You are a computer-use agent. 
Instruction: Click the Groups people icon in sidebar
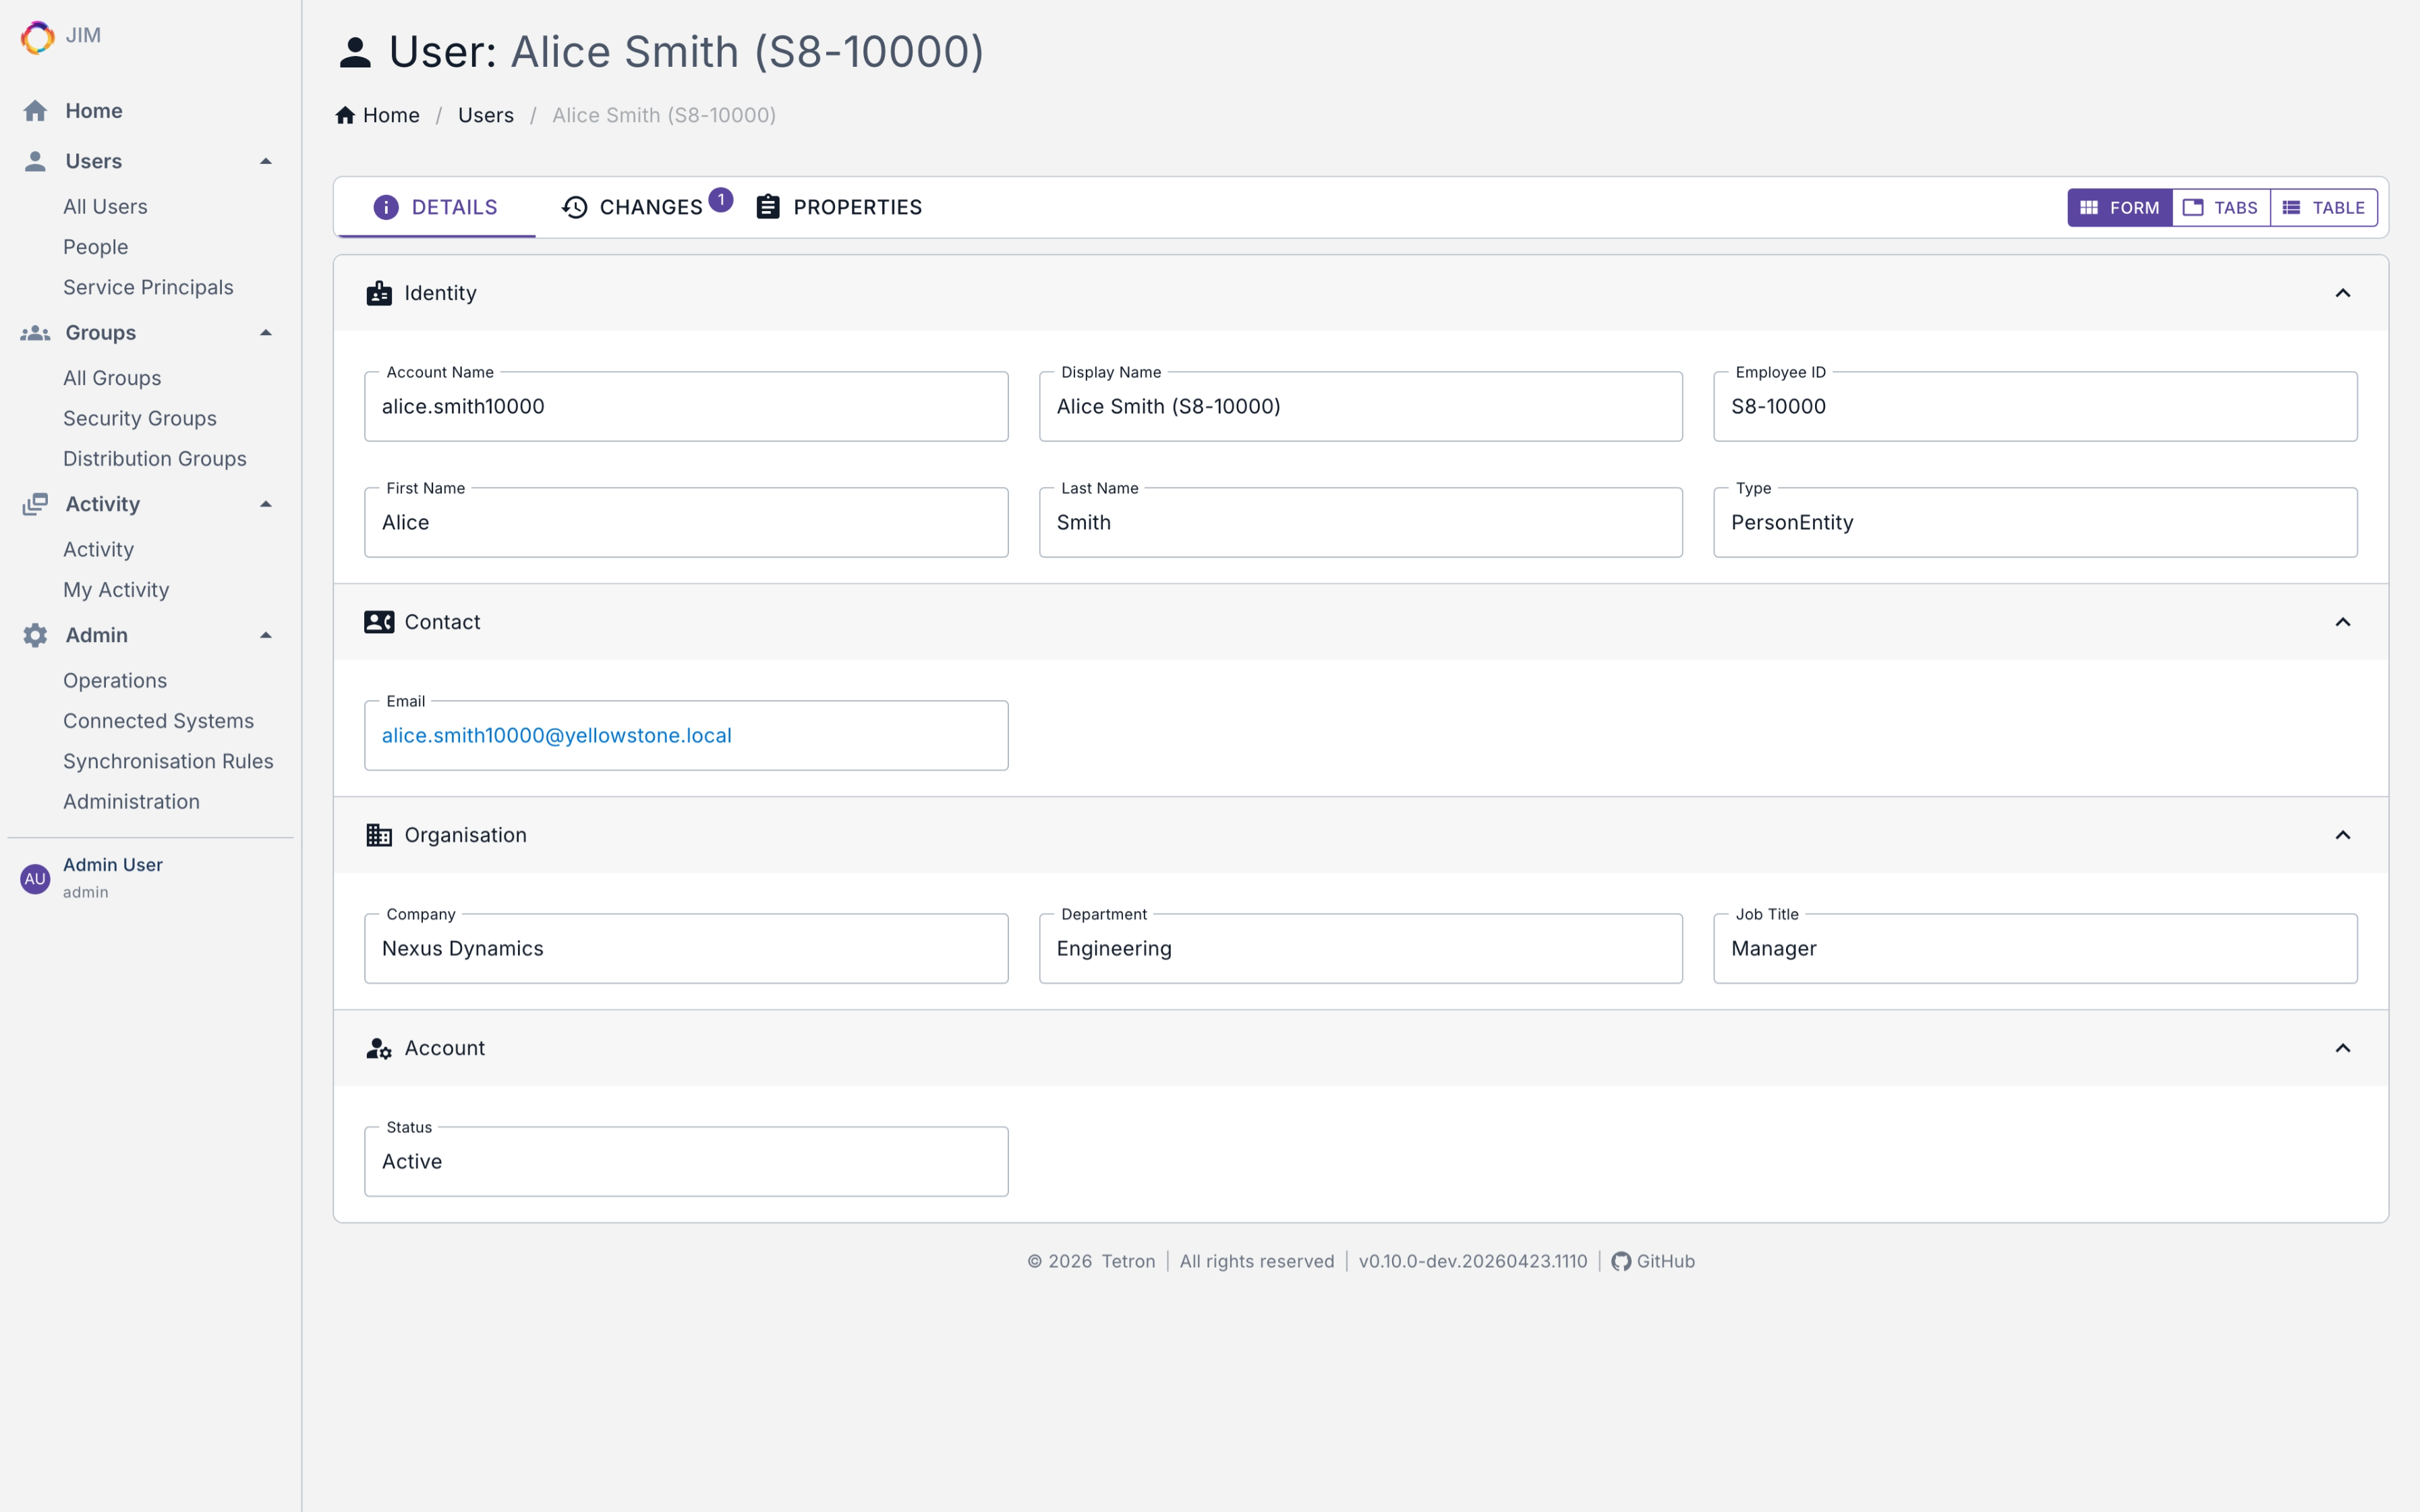pyautogui.click(x=35, y=333)
